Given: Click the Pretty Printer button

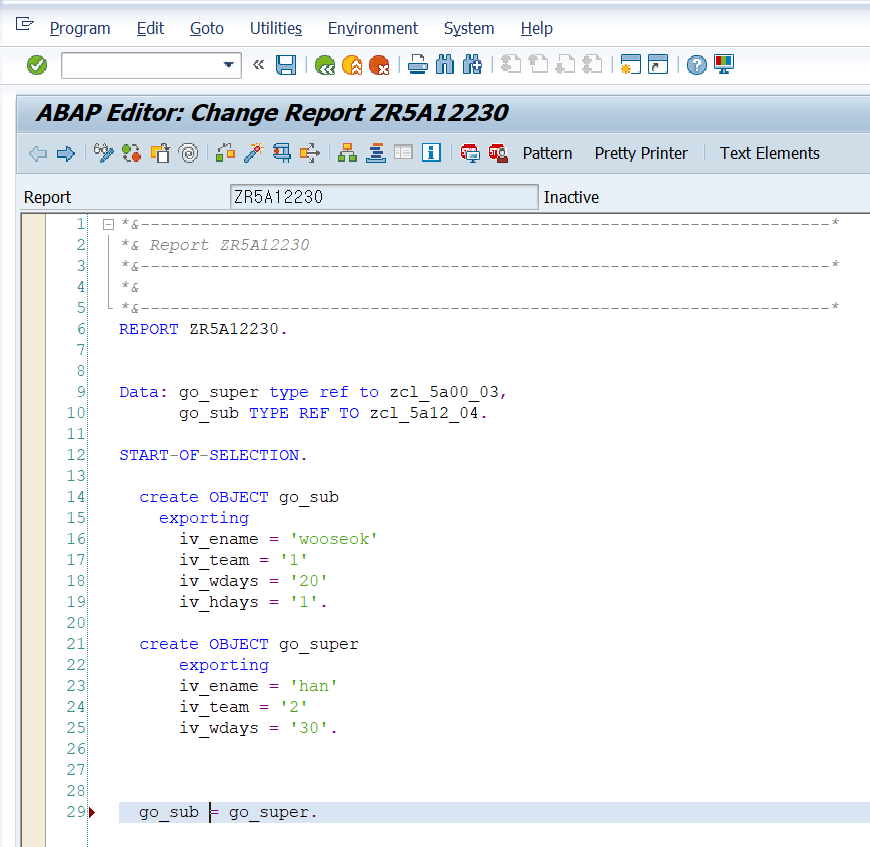Looking at the screenshot, I should tap(641, 153).
